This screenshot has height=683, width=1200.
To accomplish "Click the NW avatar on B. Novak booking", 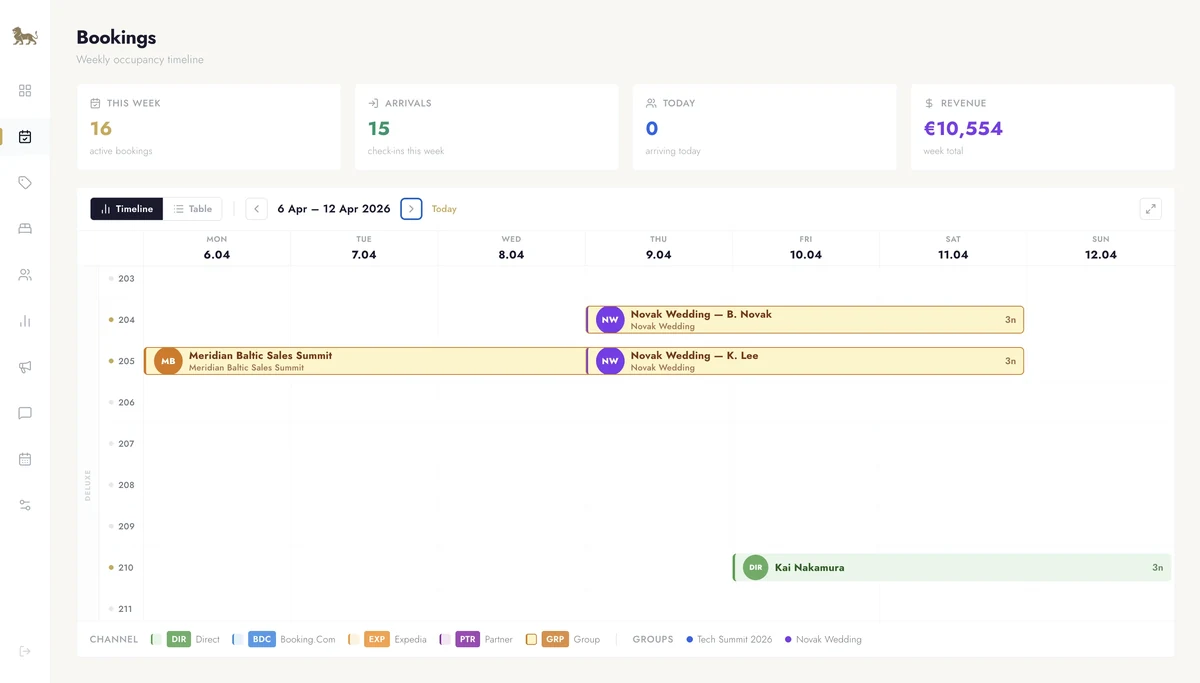I will (x=610, y=320).
